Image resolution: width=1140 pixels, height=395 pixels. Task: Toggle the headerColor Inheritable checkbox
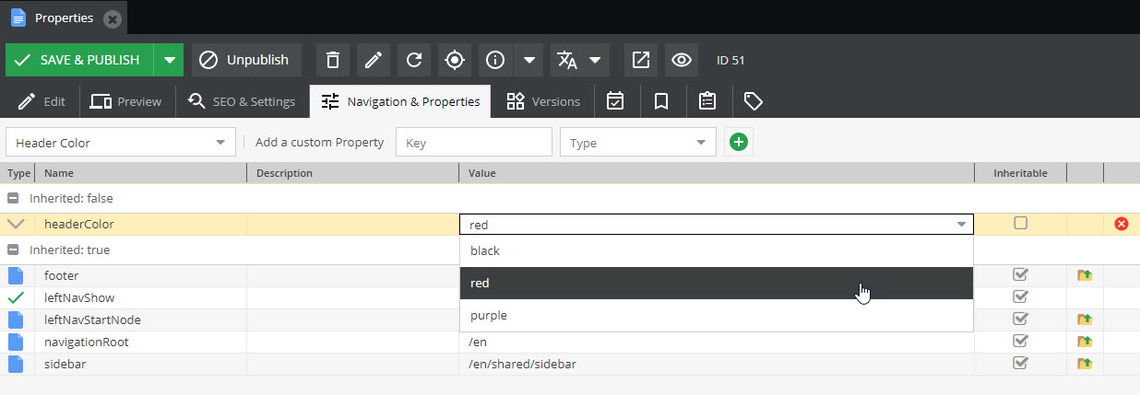pyautogui.click(x=1021, y=223)
